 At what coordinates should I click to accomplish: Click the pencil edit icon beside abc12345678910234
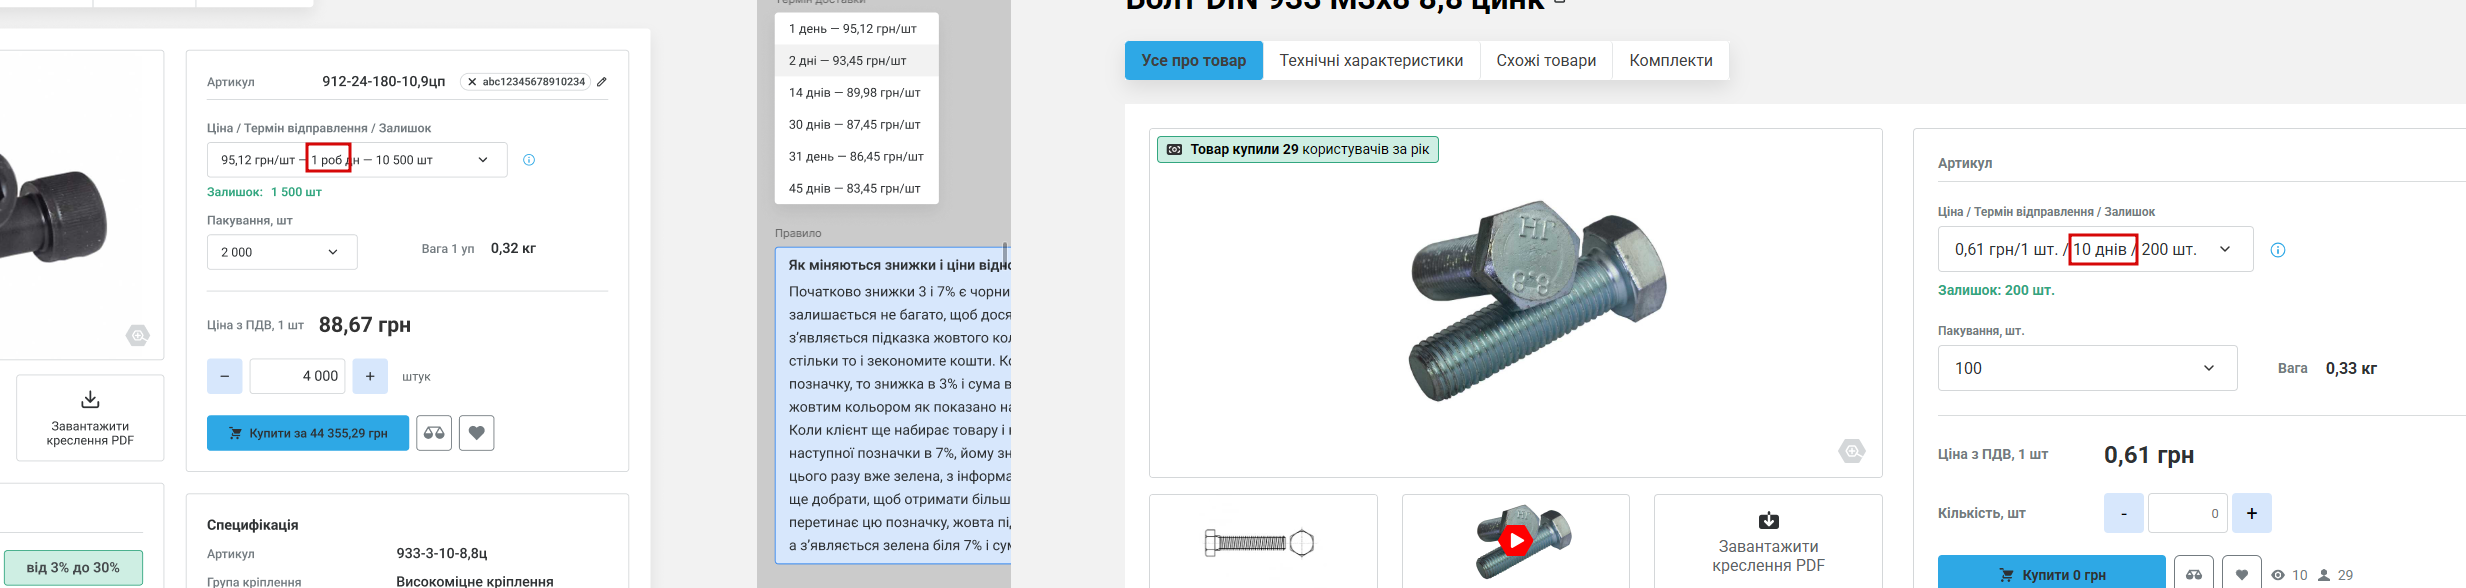602,82
